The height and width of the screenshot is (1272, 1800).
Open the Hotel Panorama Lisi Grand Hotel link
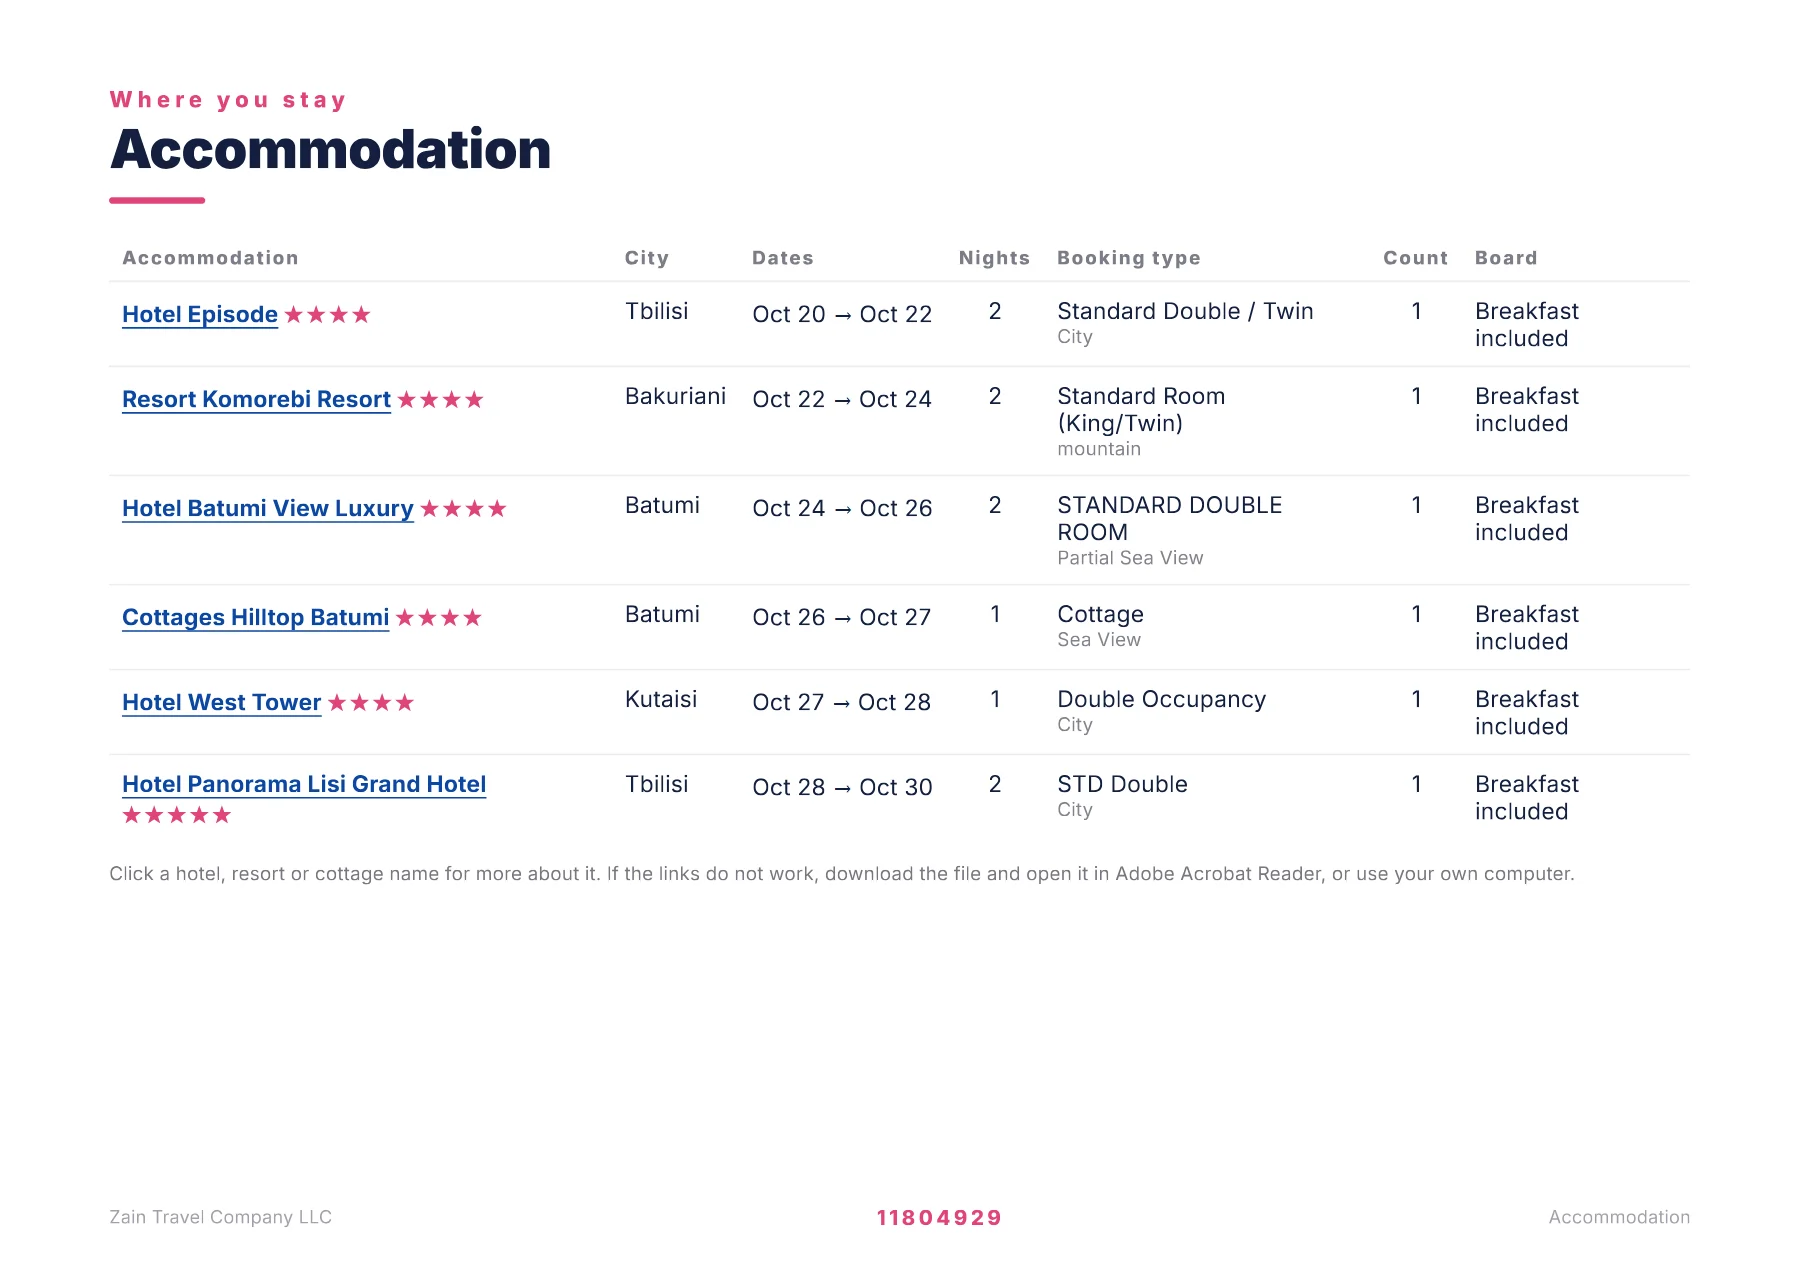point(304,784)
